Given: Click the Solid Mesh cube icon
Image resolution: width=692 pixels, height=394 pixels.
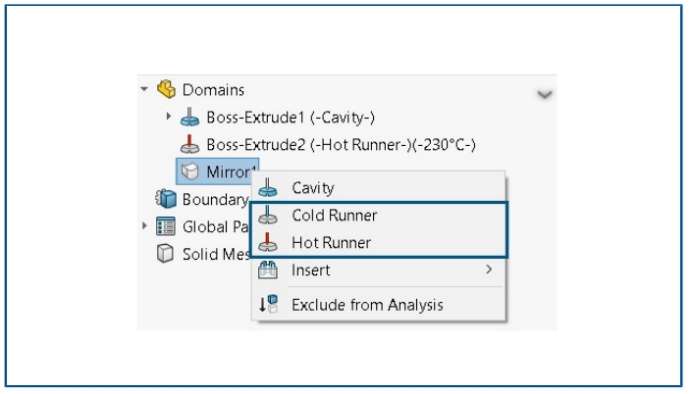Looking at the screenshot, I should click(165, 254).
